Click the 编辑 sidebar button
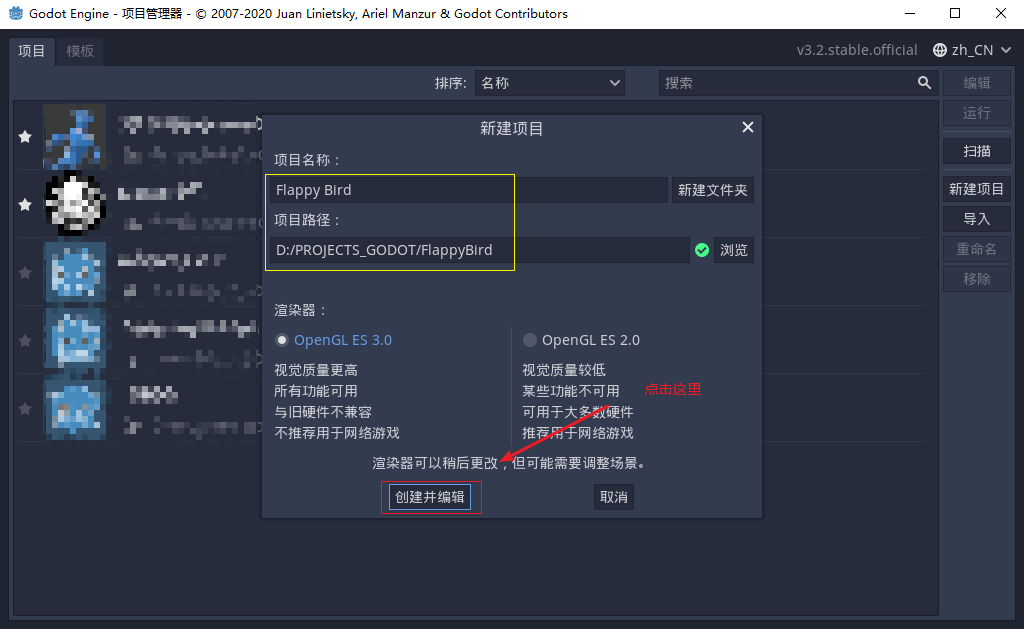Viewport: 1024px width, 629px height. coord(977,83)
